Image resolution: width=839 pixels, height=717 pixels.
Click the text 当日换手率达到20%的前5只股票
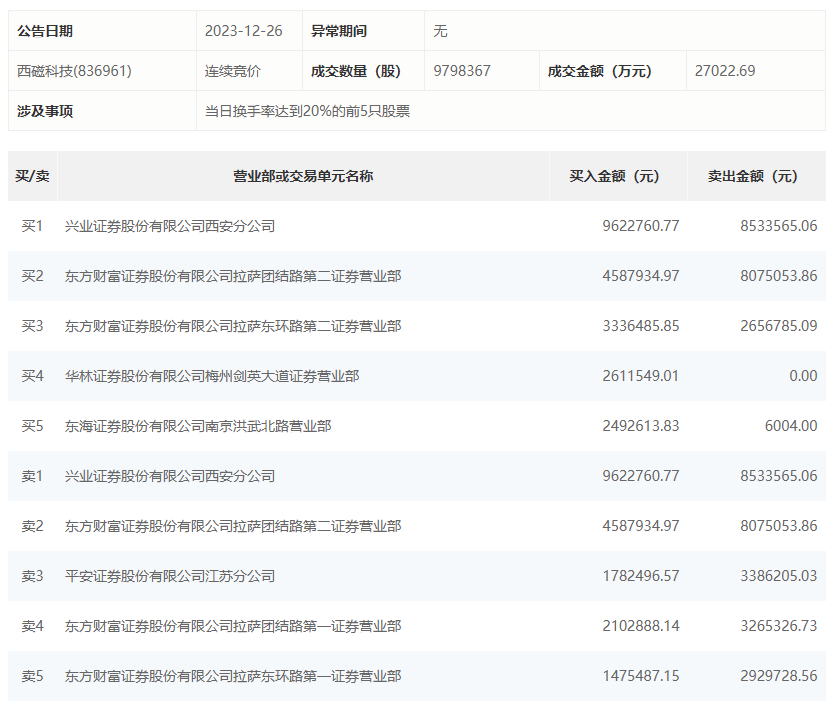point(308,111)
